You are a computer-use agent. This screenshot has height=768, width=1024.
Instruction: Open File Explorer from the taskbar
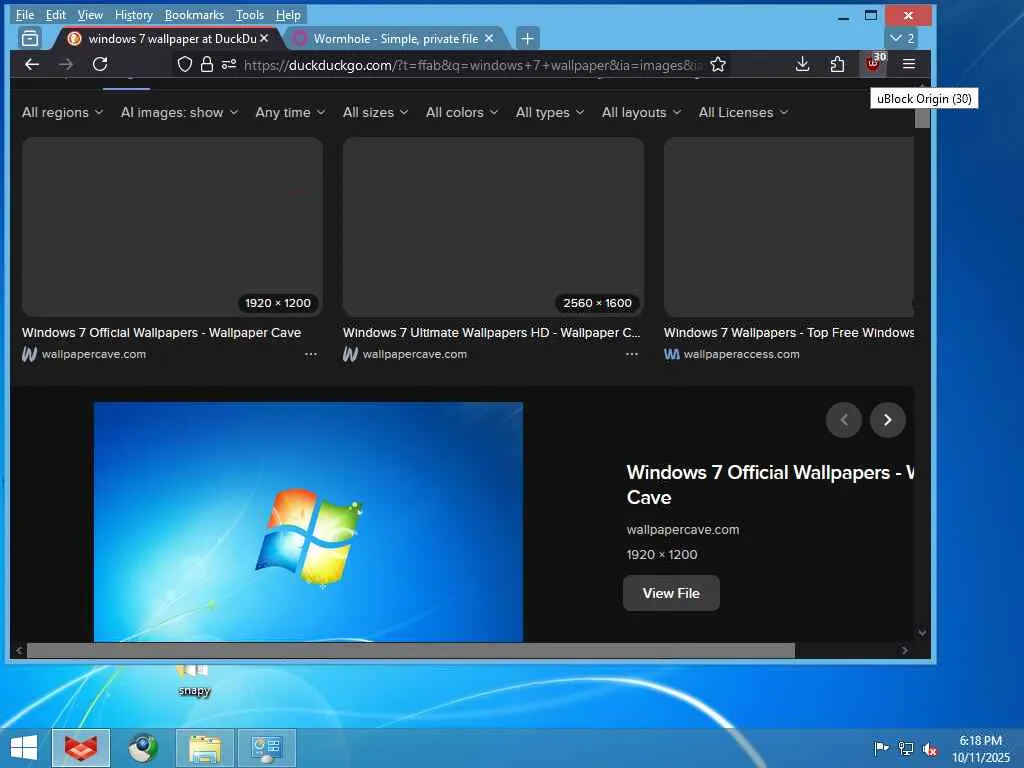[204, 748]
